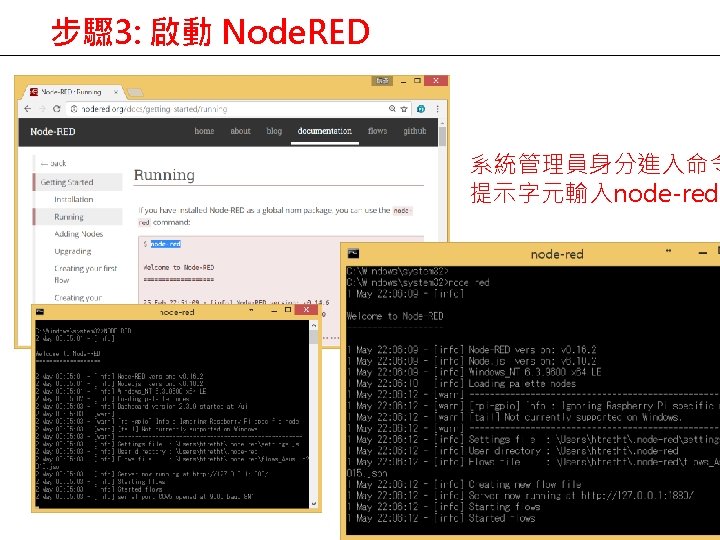Go back in the browser
720x540 pixels.
pos(28,109)
